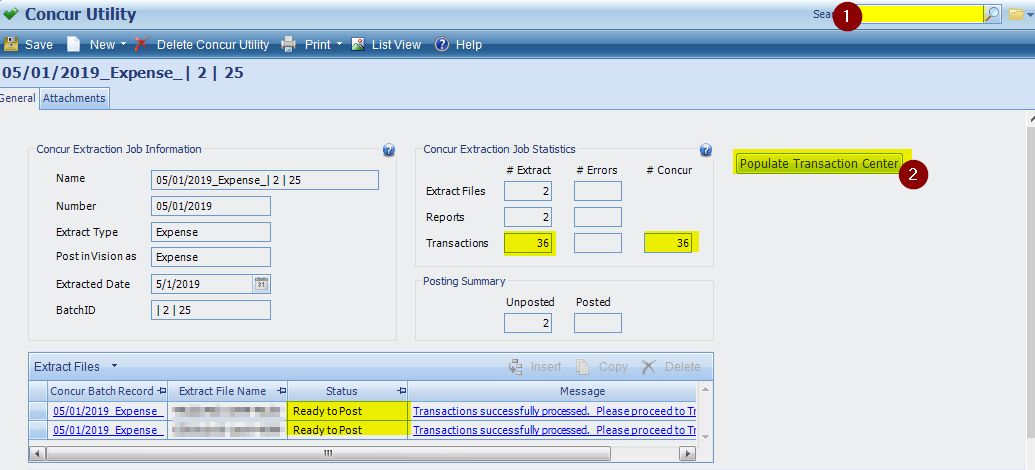Click second row Ready to Post status

(348, 430)
